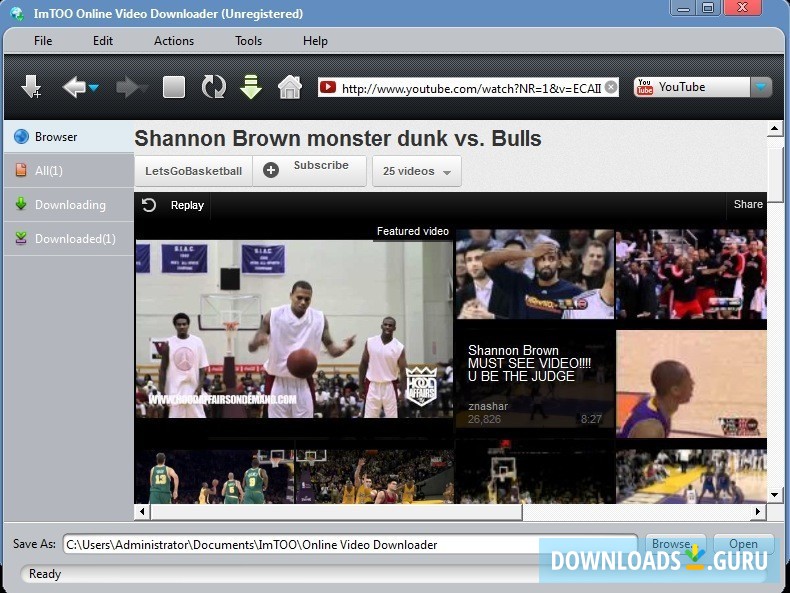790x593 pixels.
Task: Open the back history dropdown arrow
Action: tap(94, 88)
